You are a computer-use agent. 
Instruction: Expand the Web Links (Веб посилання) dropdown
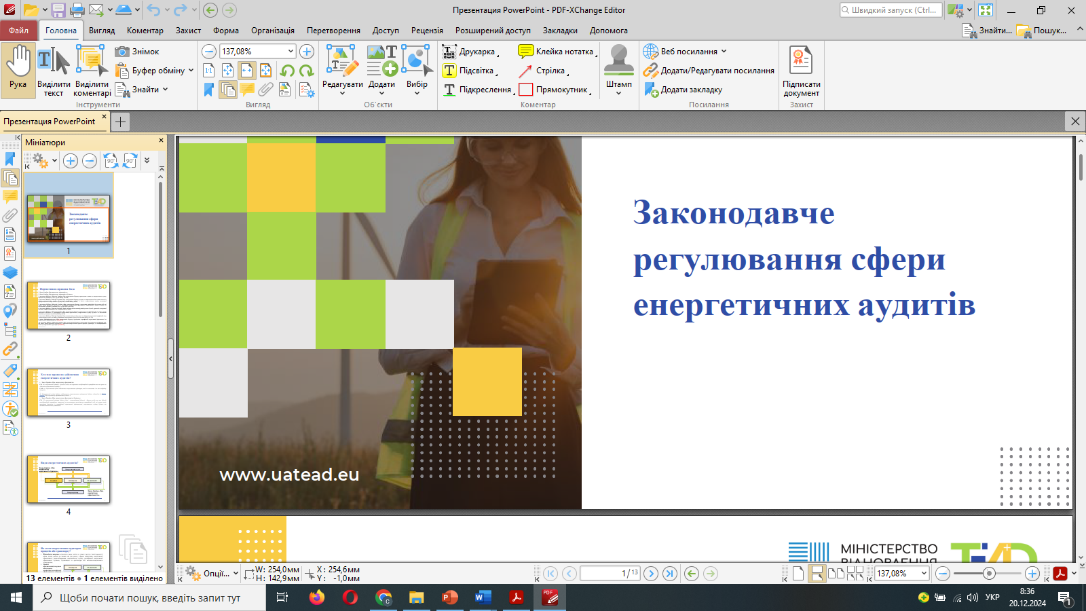coord(724,51)
